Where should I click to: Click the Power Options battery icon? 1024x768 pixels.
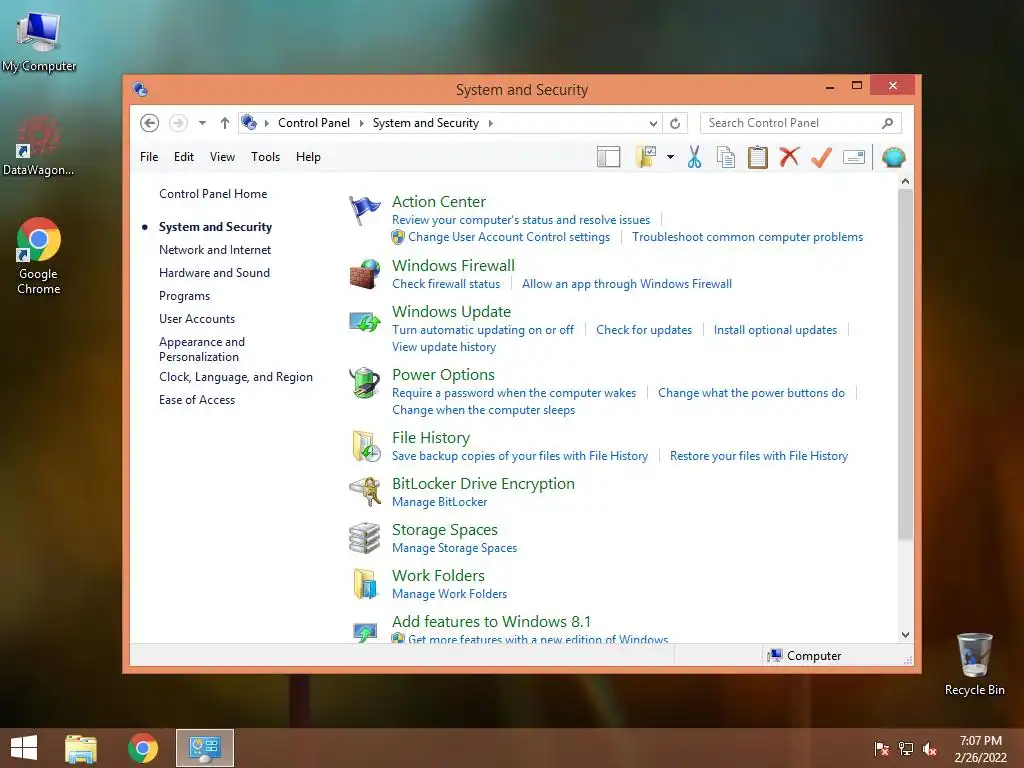[364, 383]
